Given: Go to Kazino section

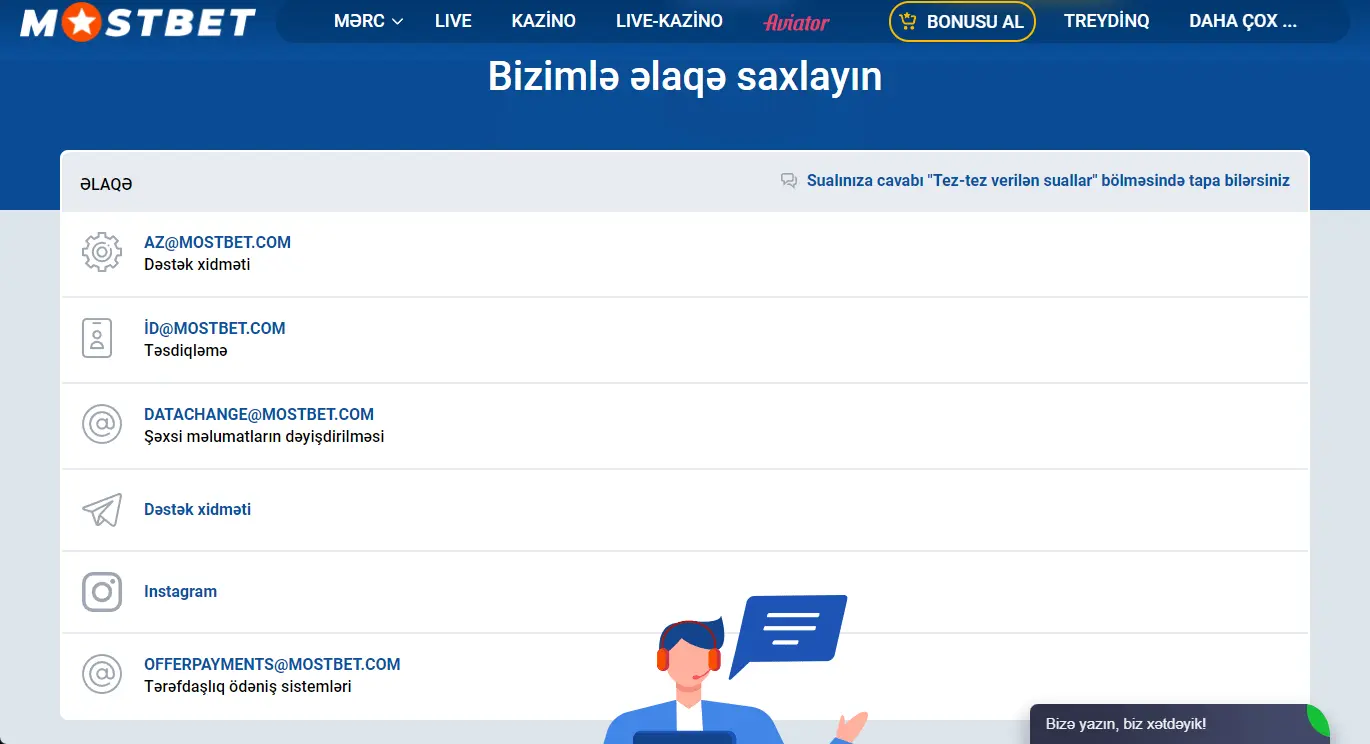Looking at the screenshot, I should click(543, 21).
